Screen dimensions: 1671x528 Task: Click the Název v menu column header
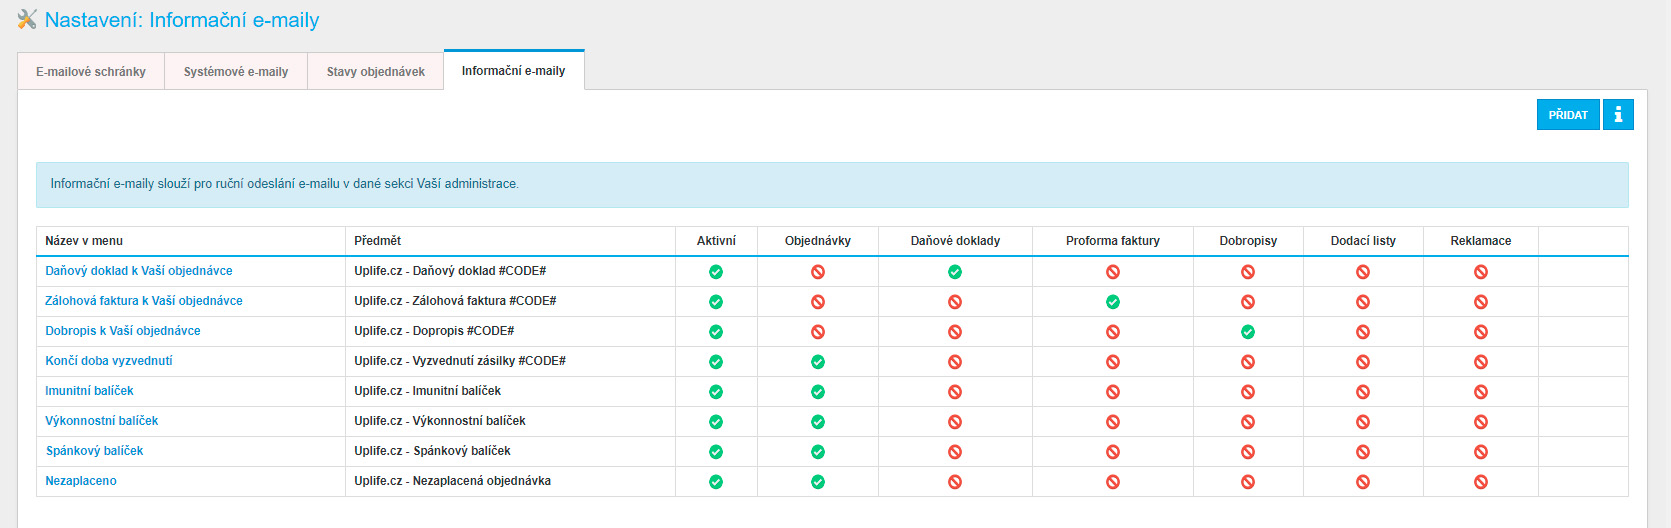(x=84, y=241)
